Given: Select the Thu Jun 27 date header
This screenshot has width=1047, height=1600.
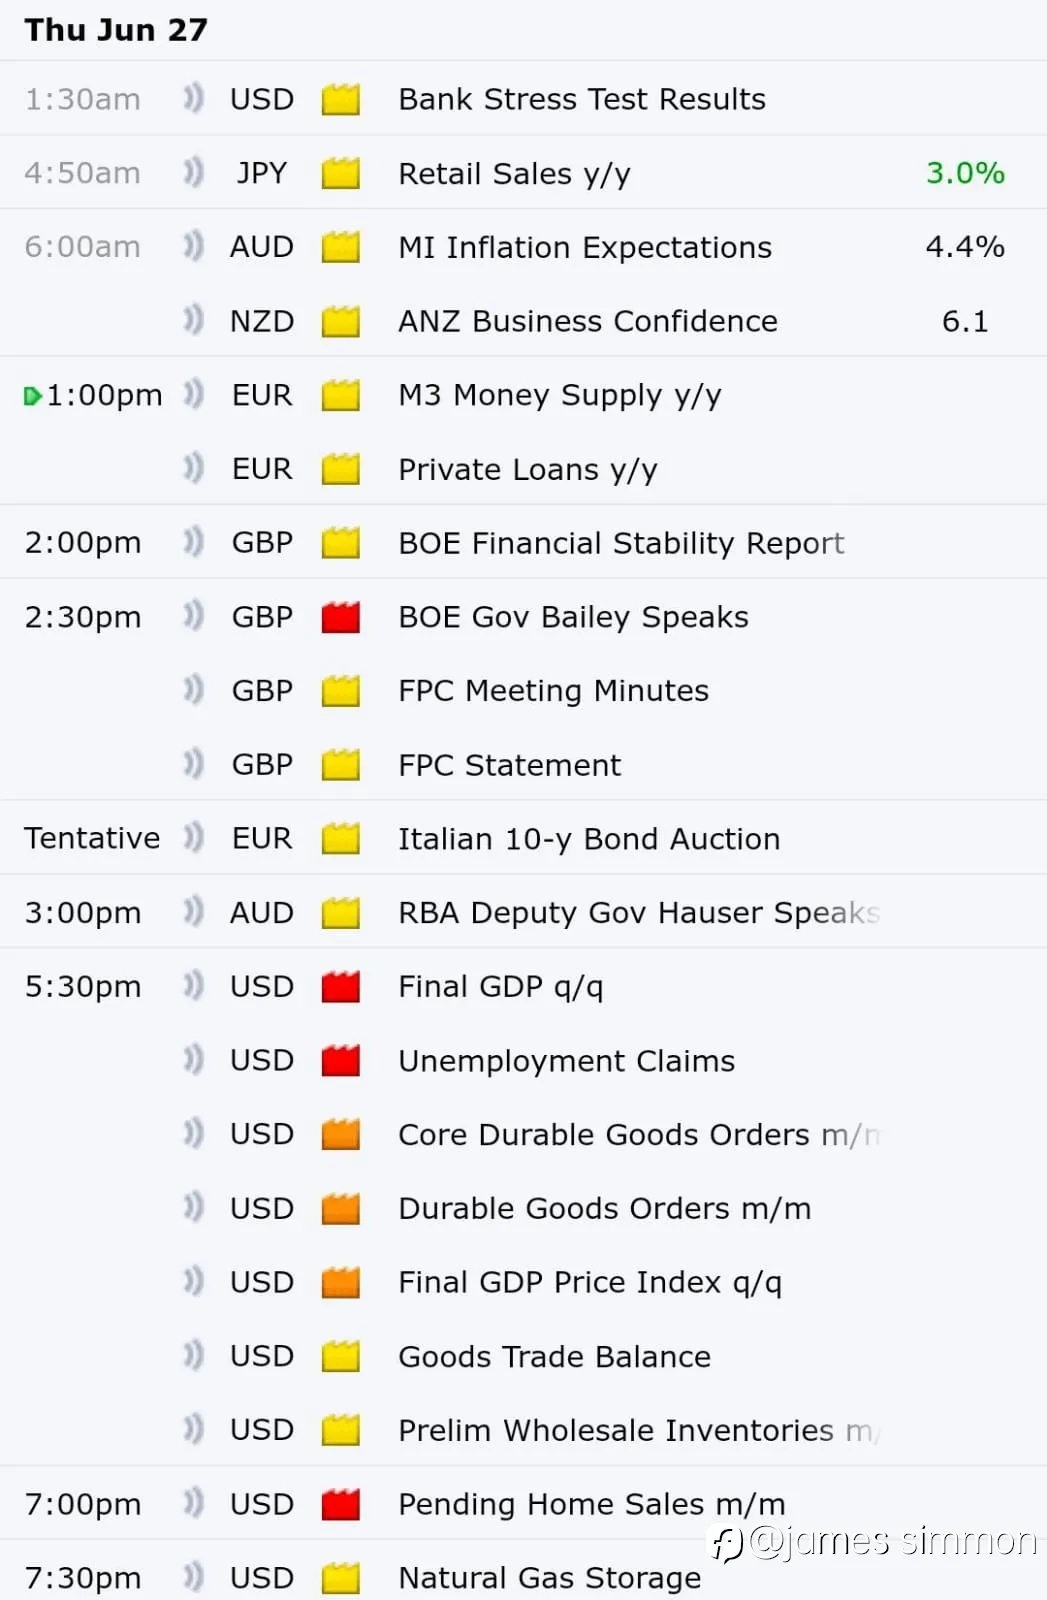Looking at the screenshot, I should [x=116, y=30].
